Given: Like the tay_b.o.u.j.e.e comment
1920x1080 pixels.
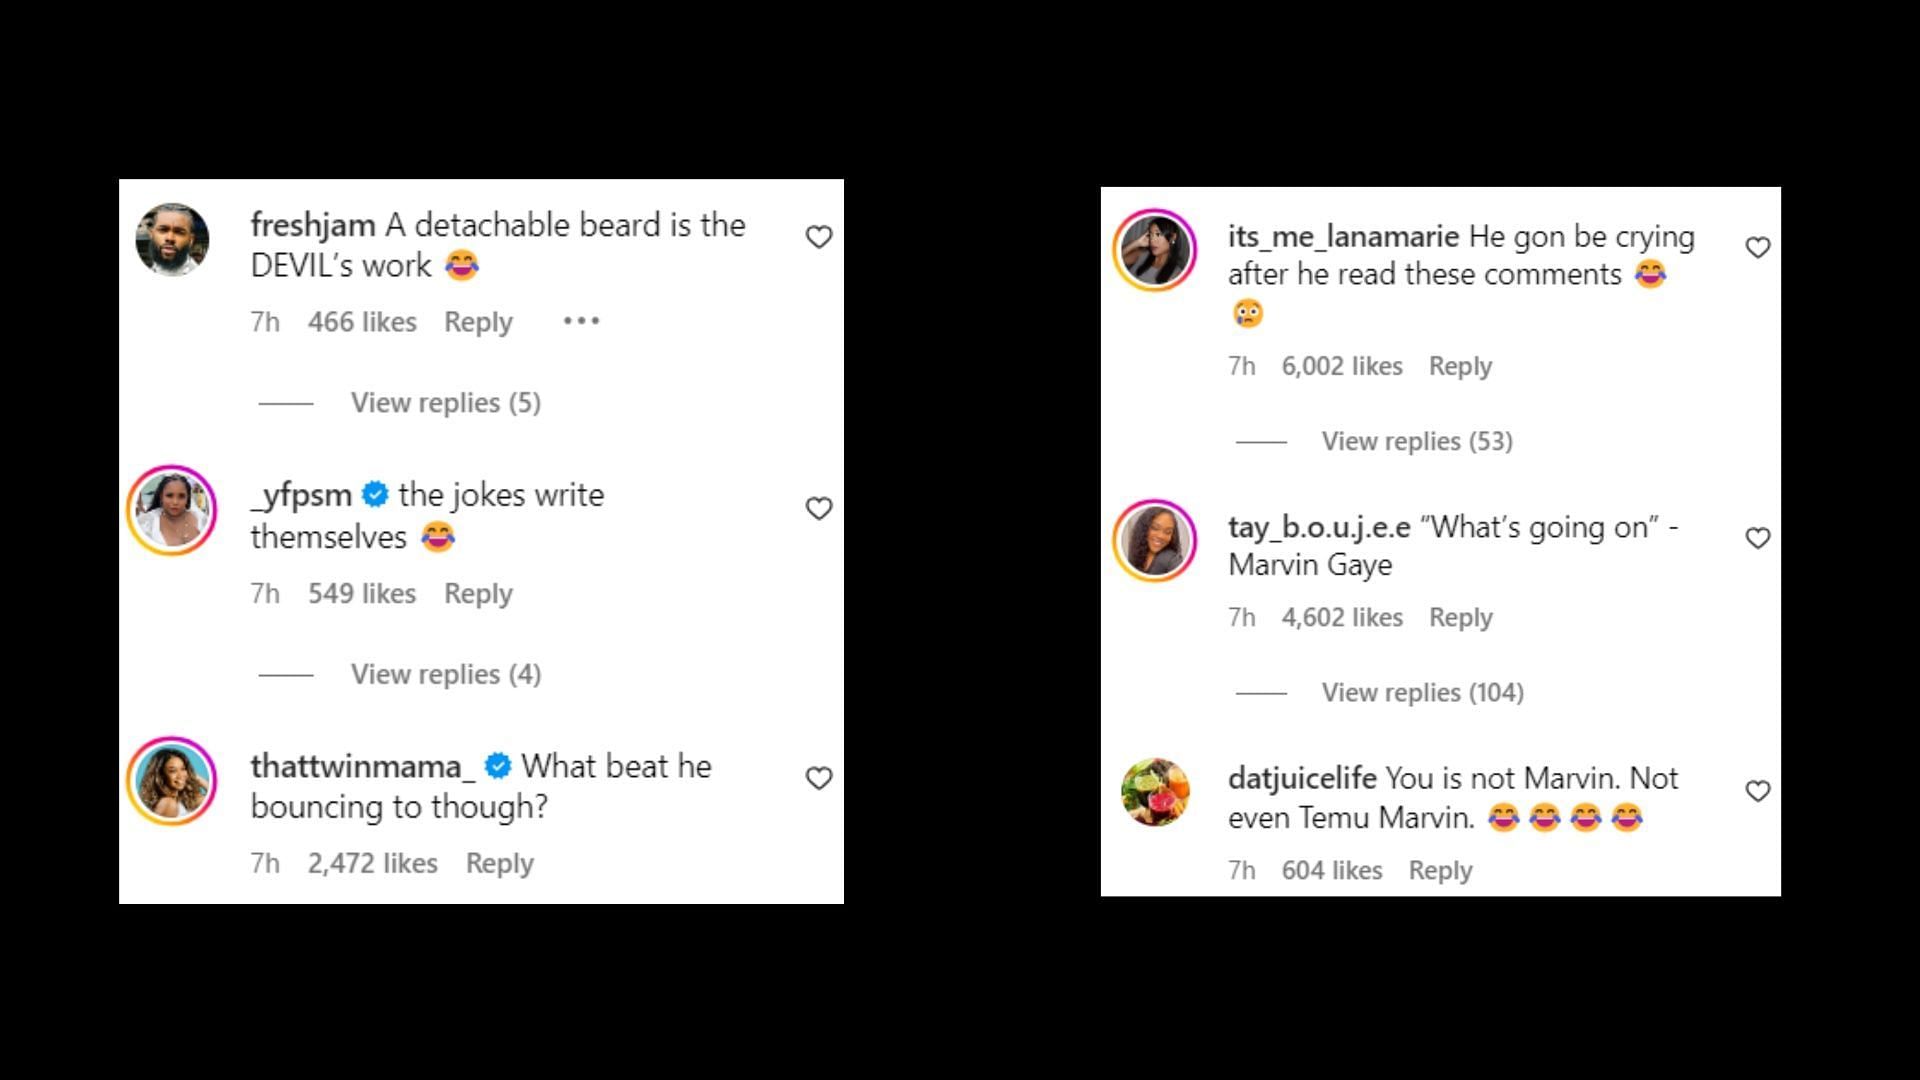Looking at the screenshot, I should point(1758,537).
